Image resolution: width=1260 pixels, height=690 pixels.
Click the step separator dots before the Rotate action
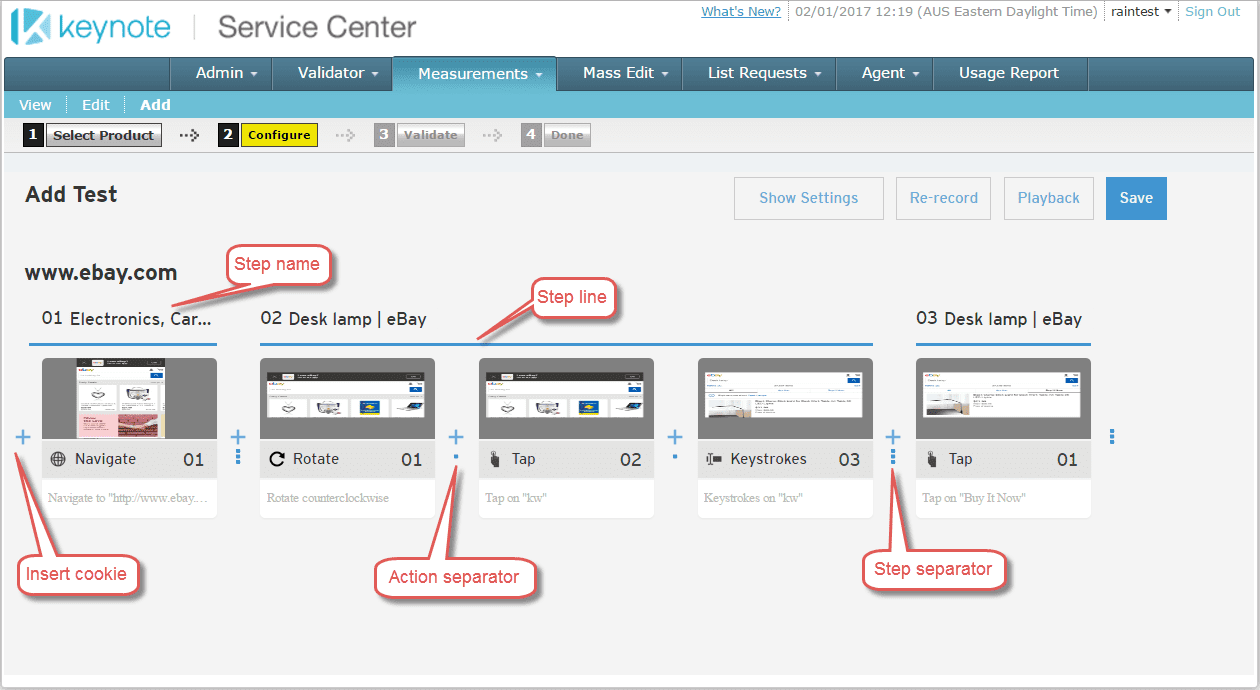coord(238,456)
